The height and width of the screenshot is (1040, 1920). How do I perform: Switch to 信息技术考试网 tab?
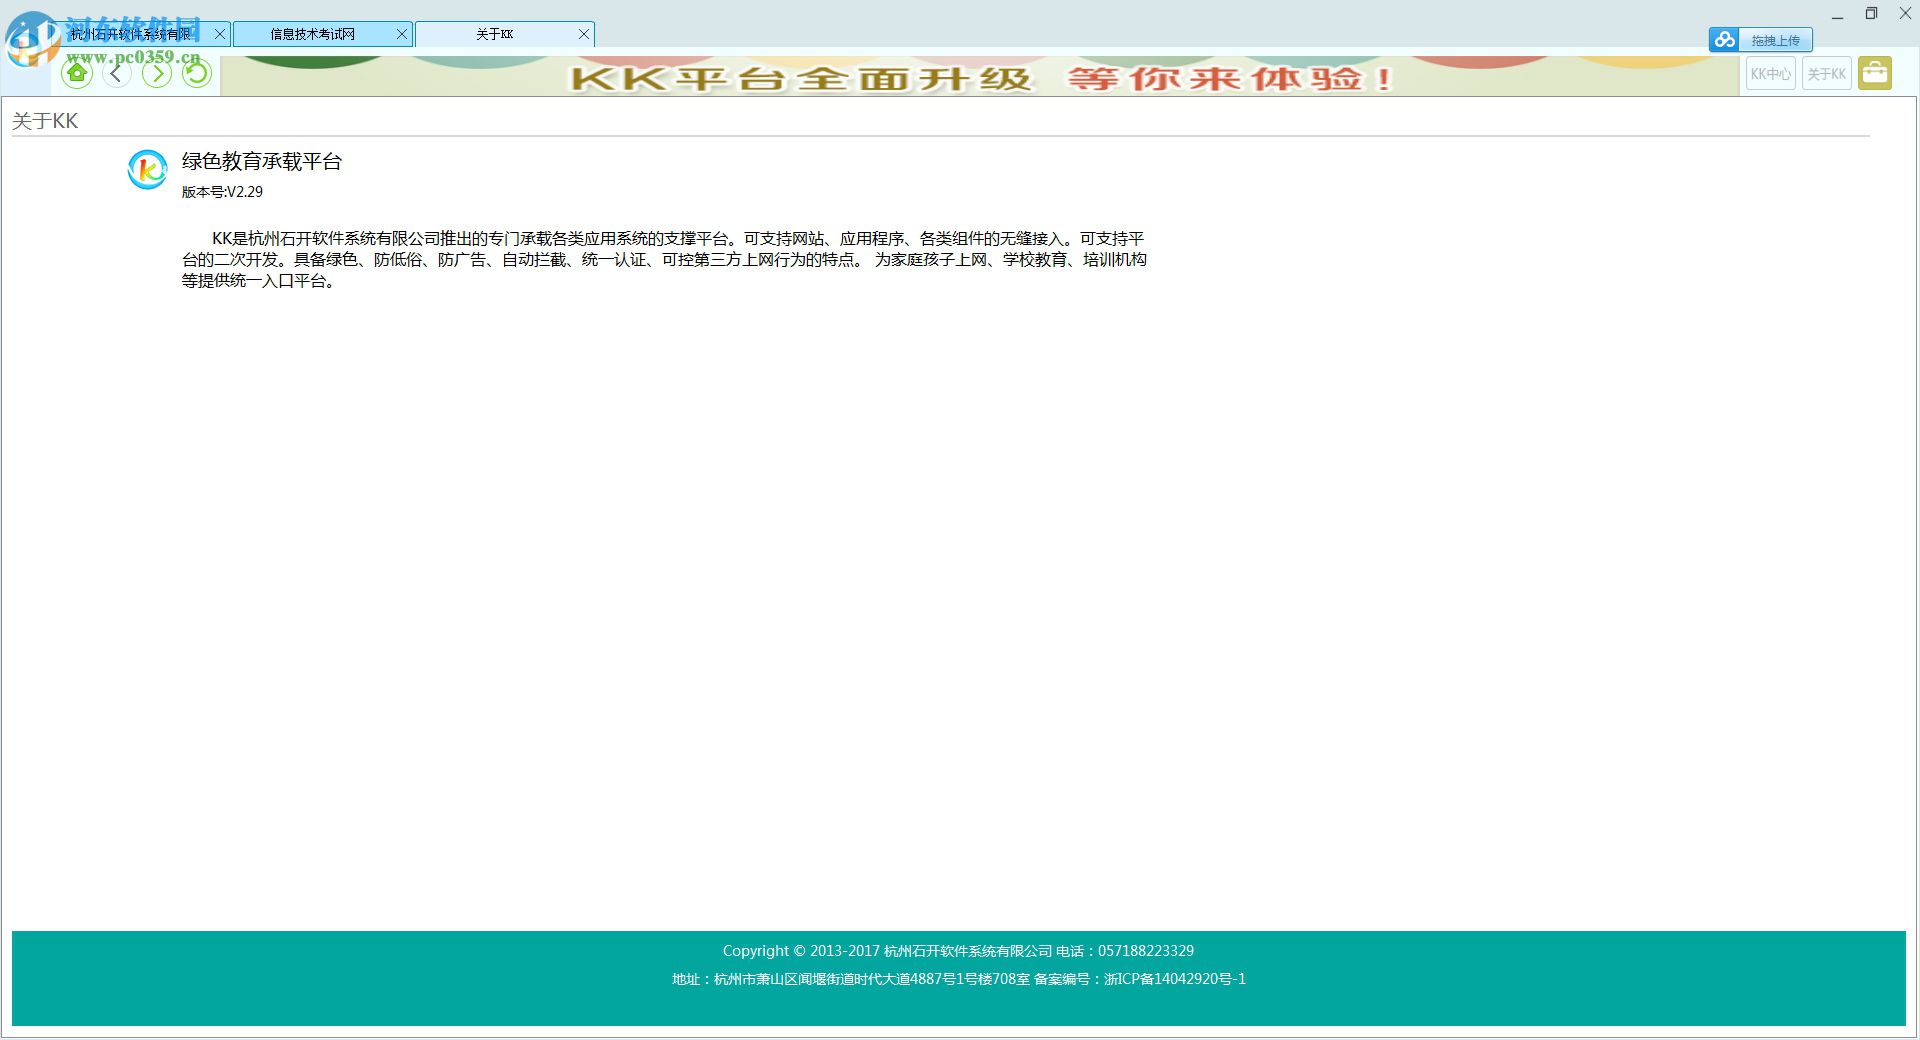313,34
